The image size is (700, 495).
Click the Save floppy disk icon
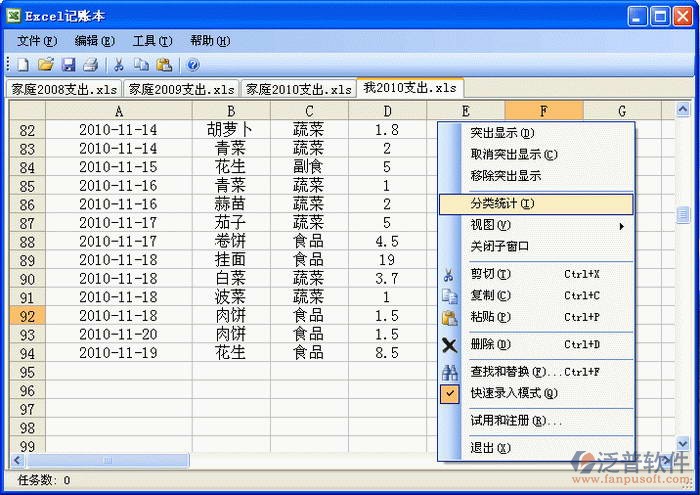click(68, 65)
